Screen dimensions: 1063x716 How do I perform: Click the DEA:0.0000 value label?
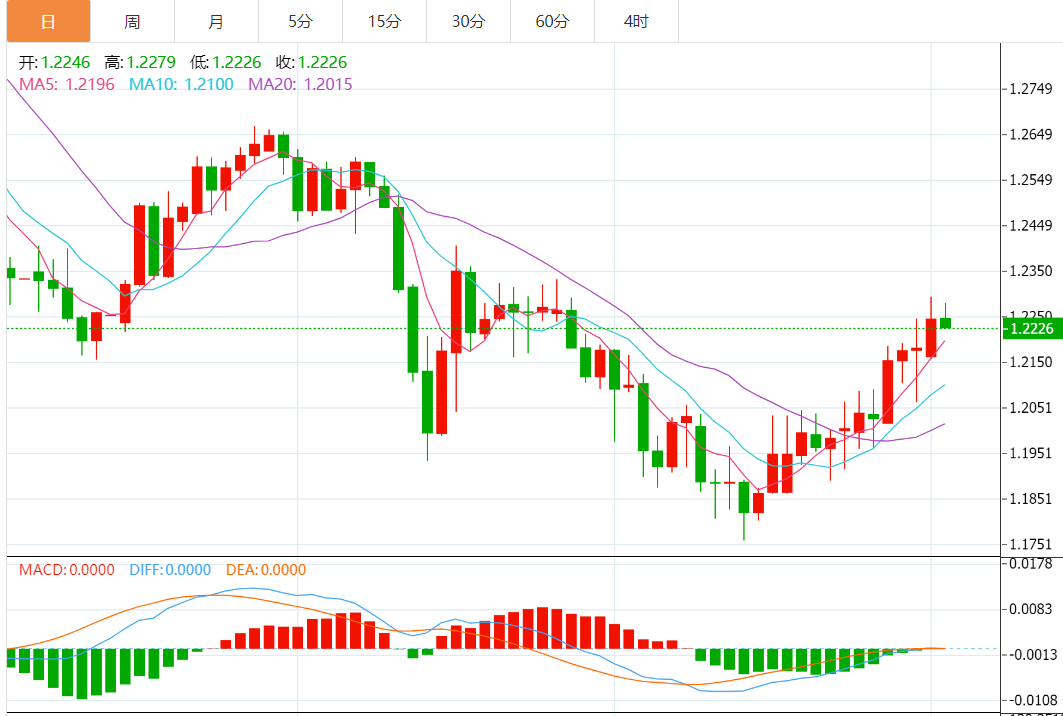(266, 570)
